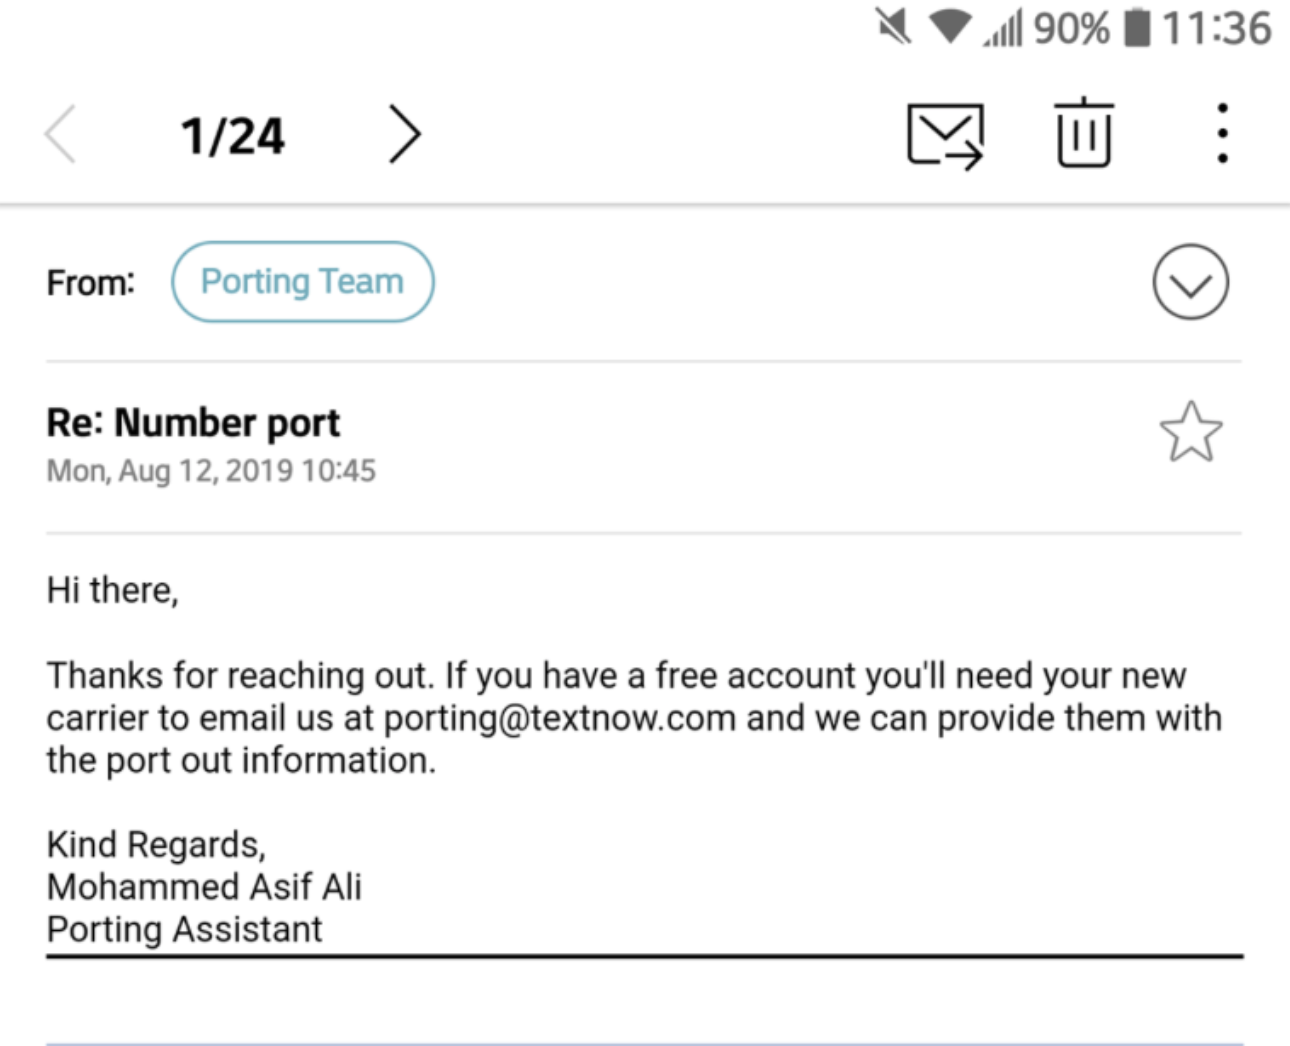The width and height of the screenshot is (1290, 1046).
Task: Go to the previous email arrow
Action: tap(61, 135)
